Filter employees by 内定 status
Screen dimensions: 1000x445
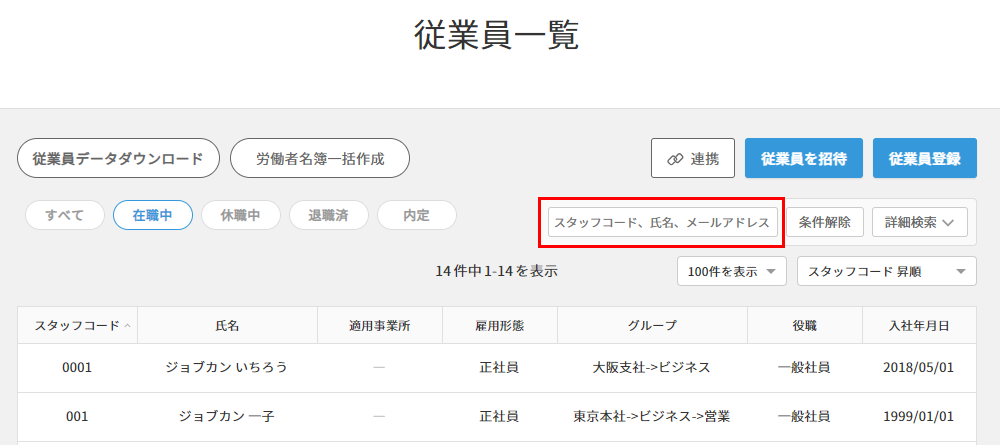416,215
